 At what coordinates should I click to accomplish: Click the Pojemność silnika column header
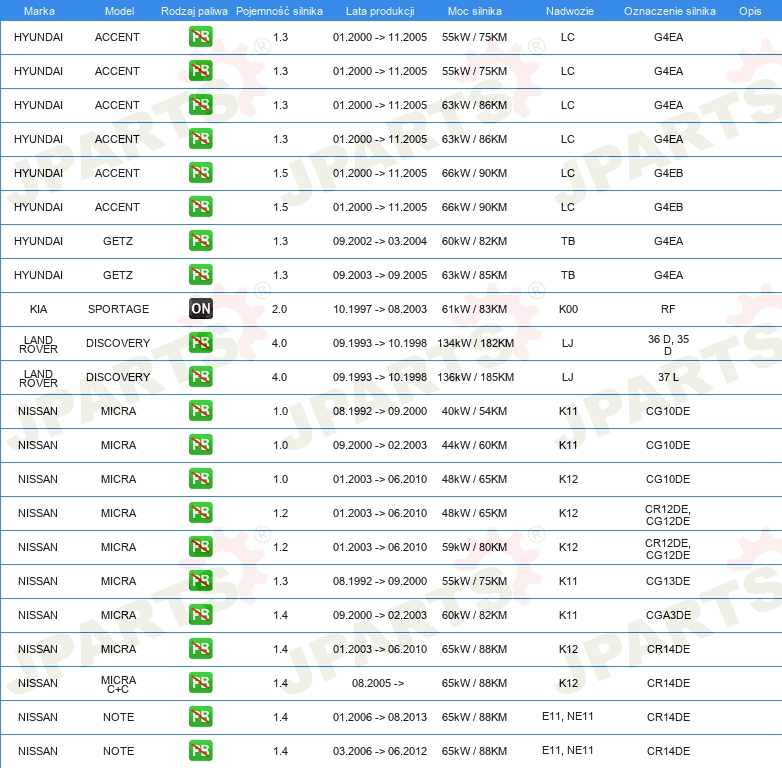[x=279, y=11]
